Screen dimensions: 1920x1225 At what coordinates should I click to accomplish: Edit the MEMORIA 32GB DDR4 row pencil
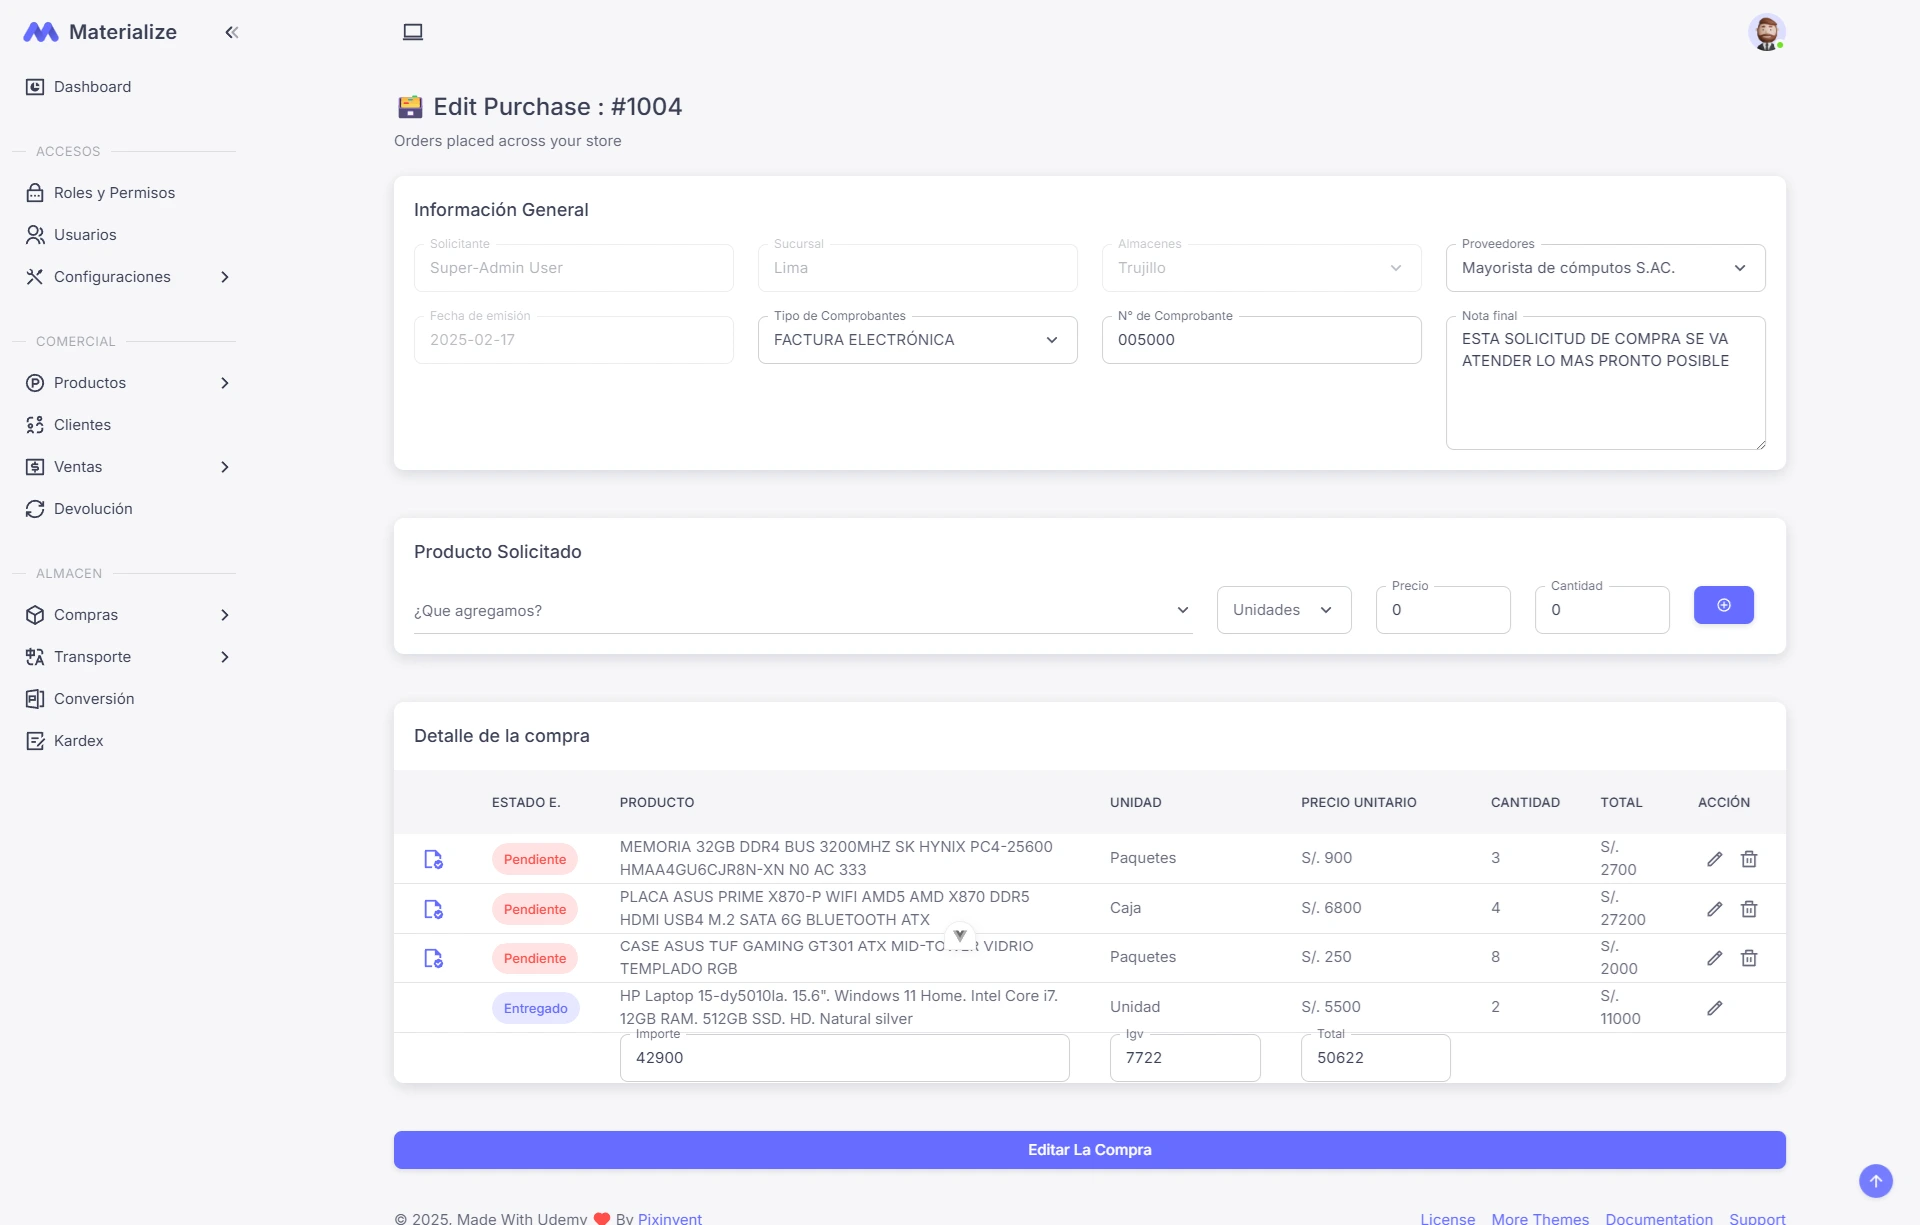pos(1714,859)
